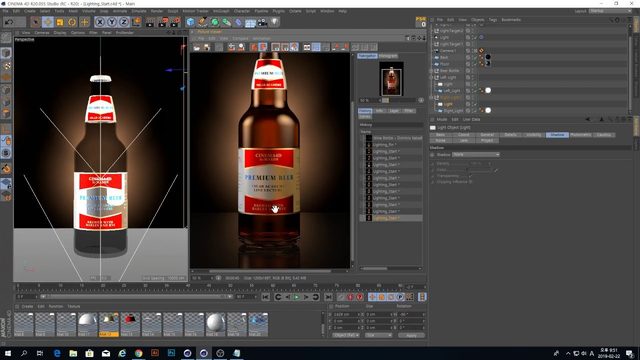Click the Render View clapperboard icon
The height and width of the screenshot is (360, 640).
[150, 22]
